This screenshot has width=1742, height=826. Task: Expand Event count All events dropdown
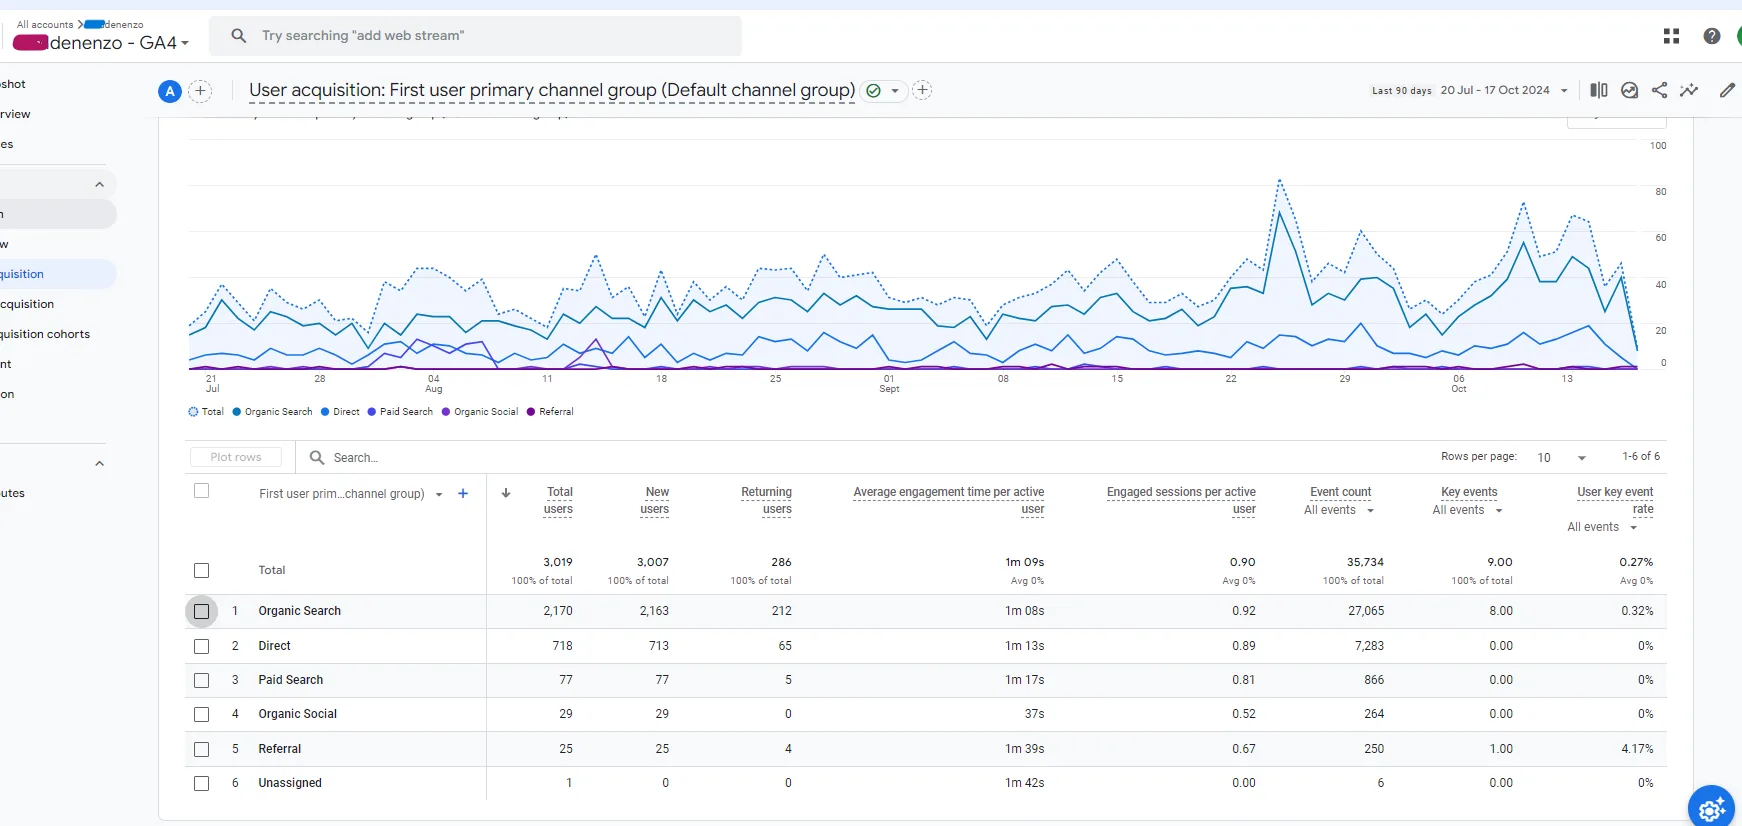coord(1339,510)
